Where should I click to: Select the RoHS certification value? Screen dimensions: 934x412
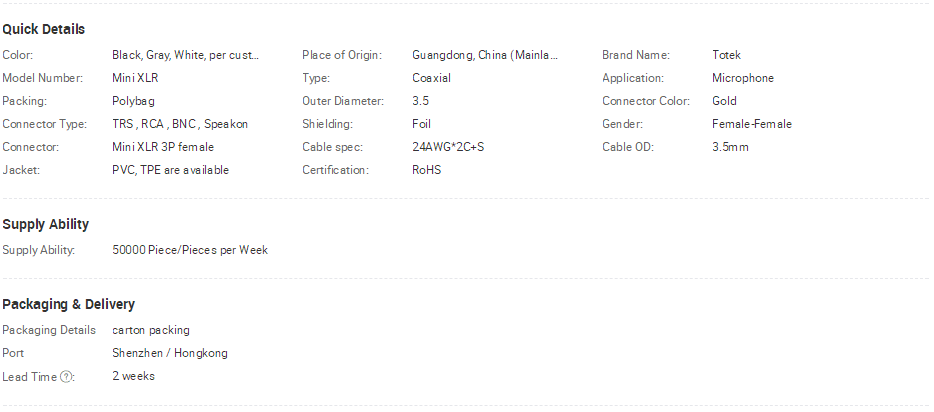pos(426,170)
